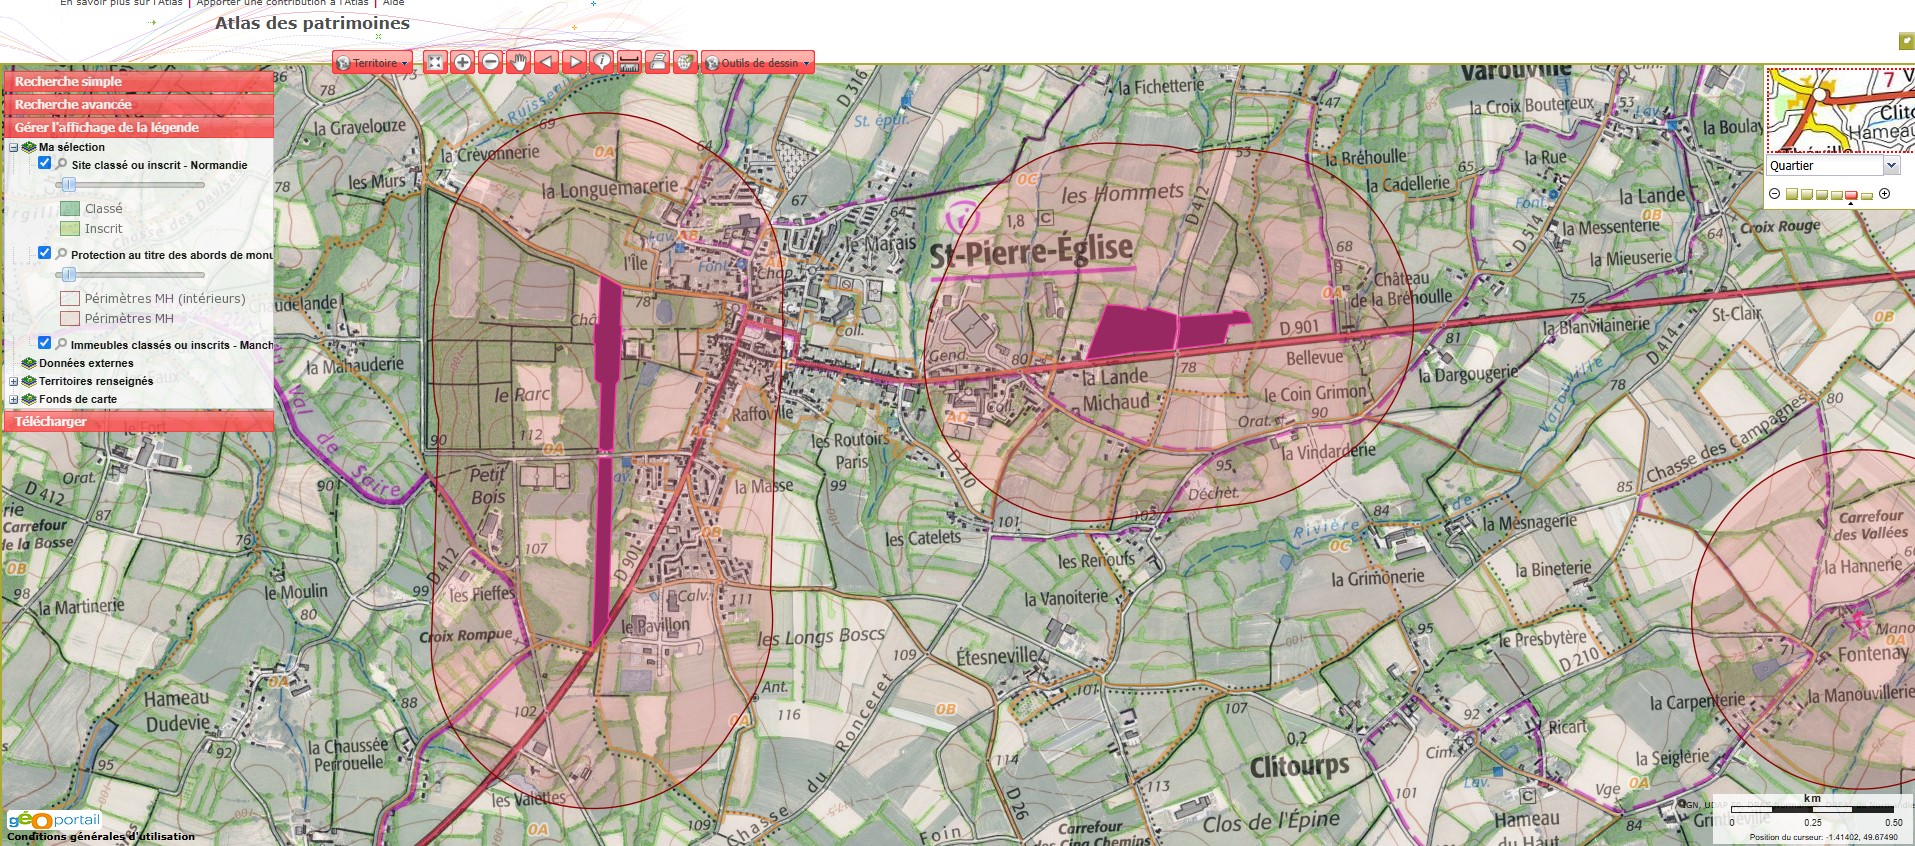The image size is (1915, 846).
Task: Click the globe export icon in toolbar
Action: coord(685,62)
